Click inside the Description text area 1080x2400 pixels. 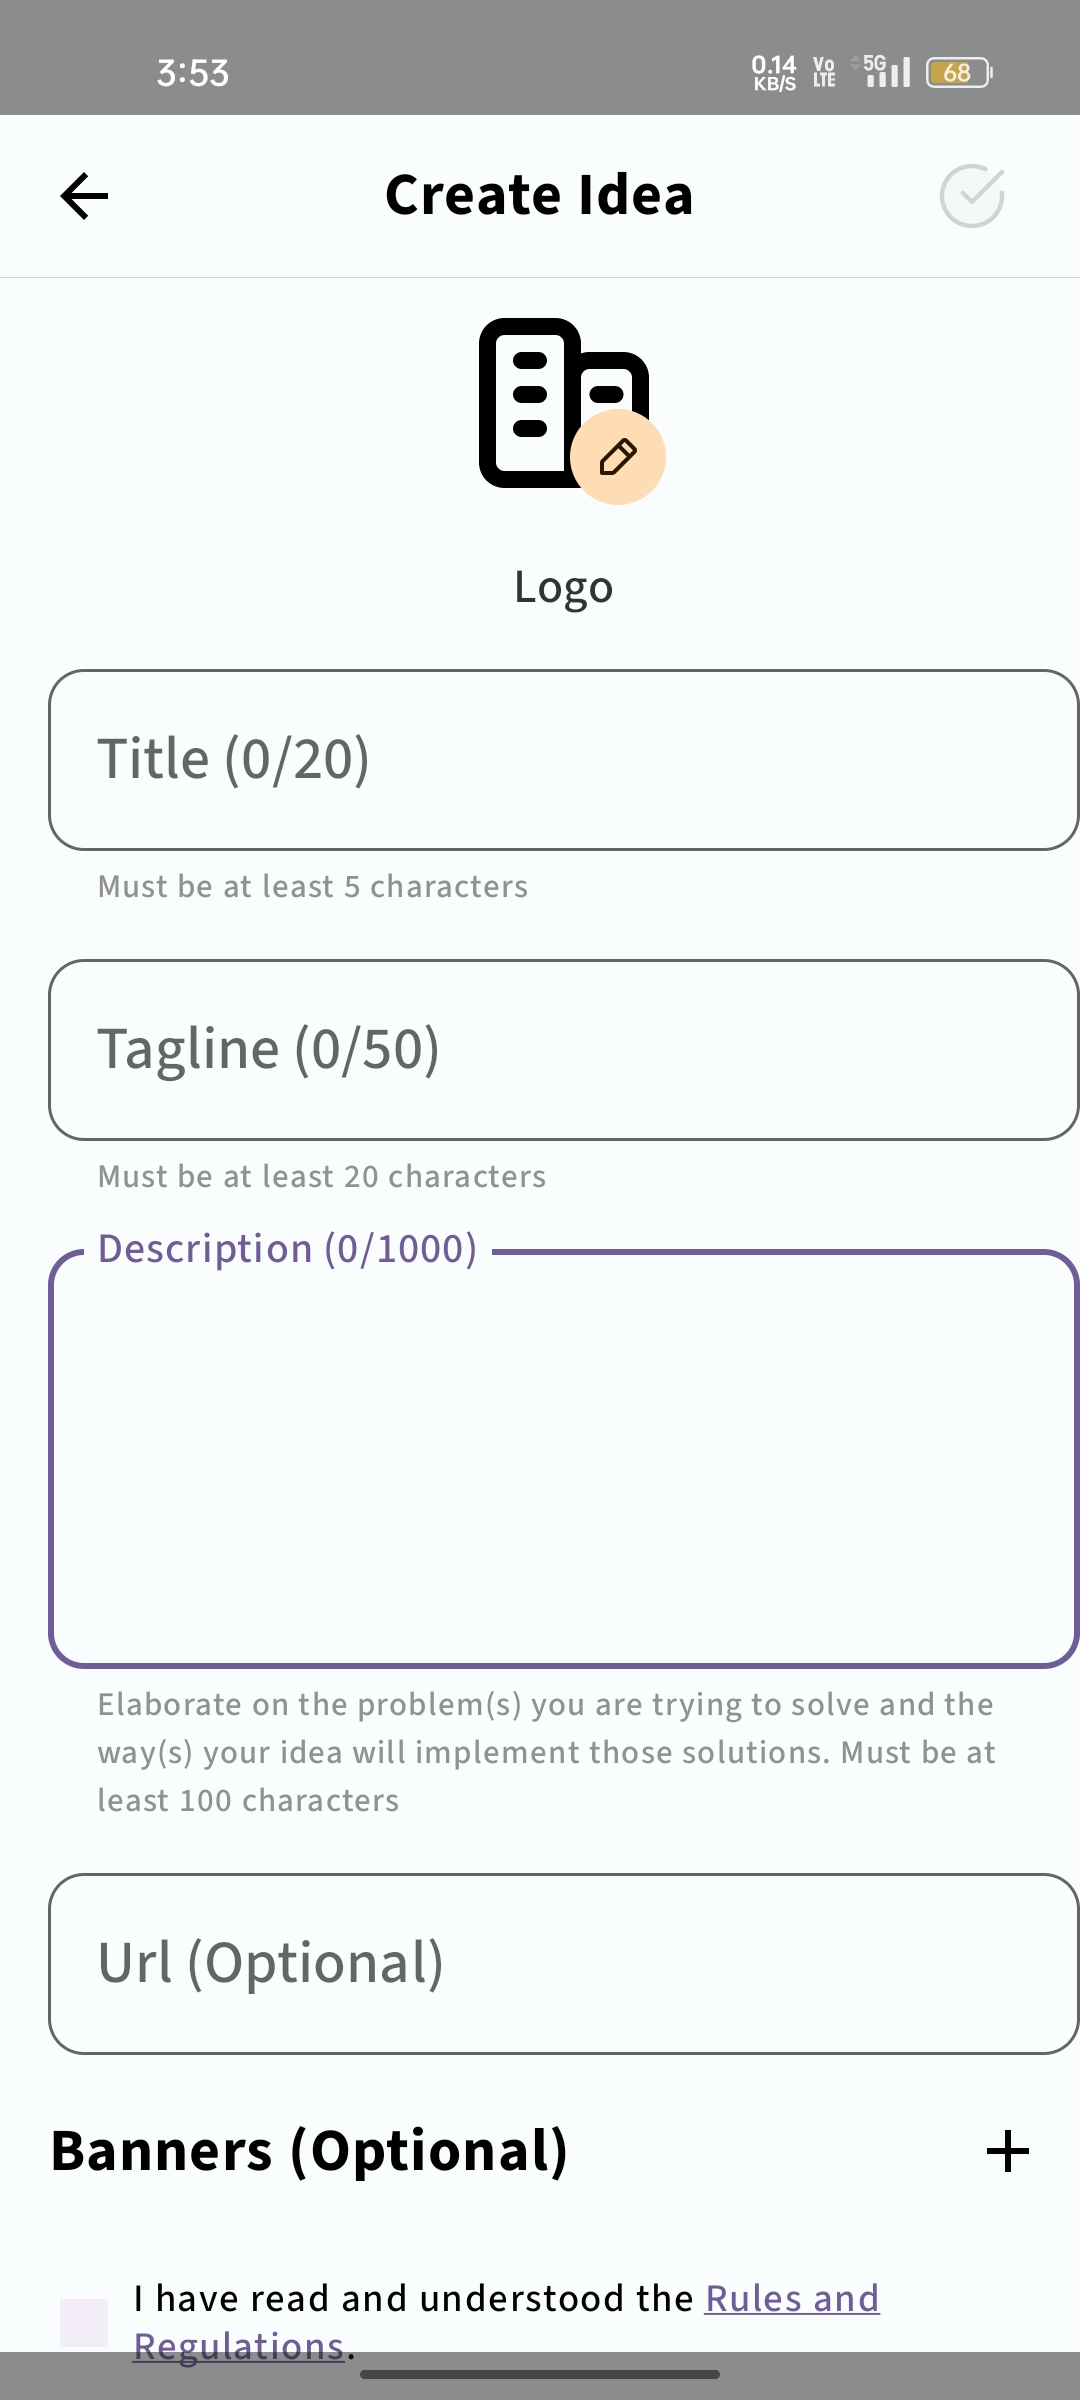[x=563, y=1460]
